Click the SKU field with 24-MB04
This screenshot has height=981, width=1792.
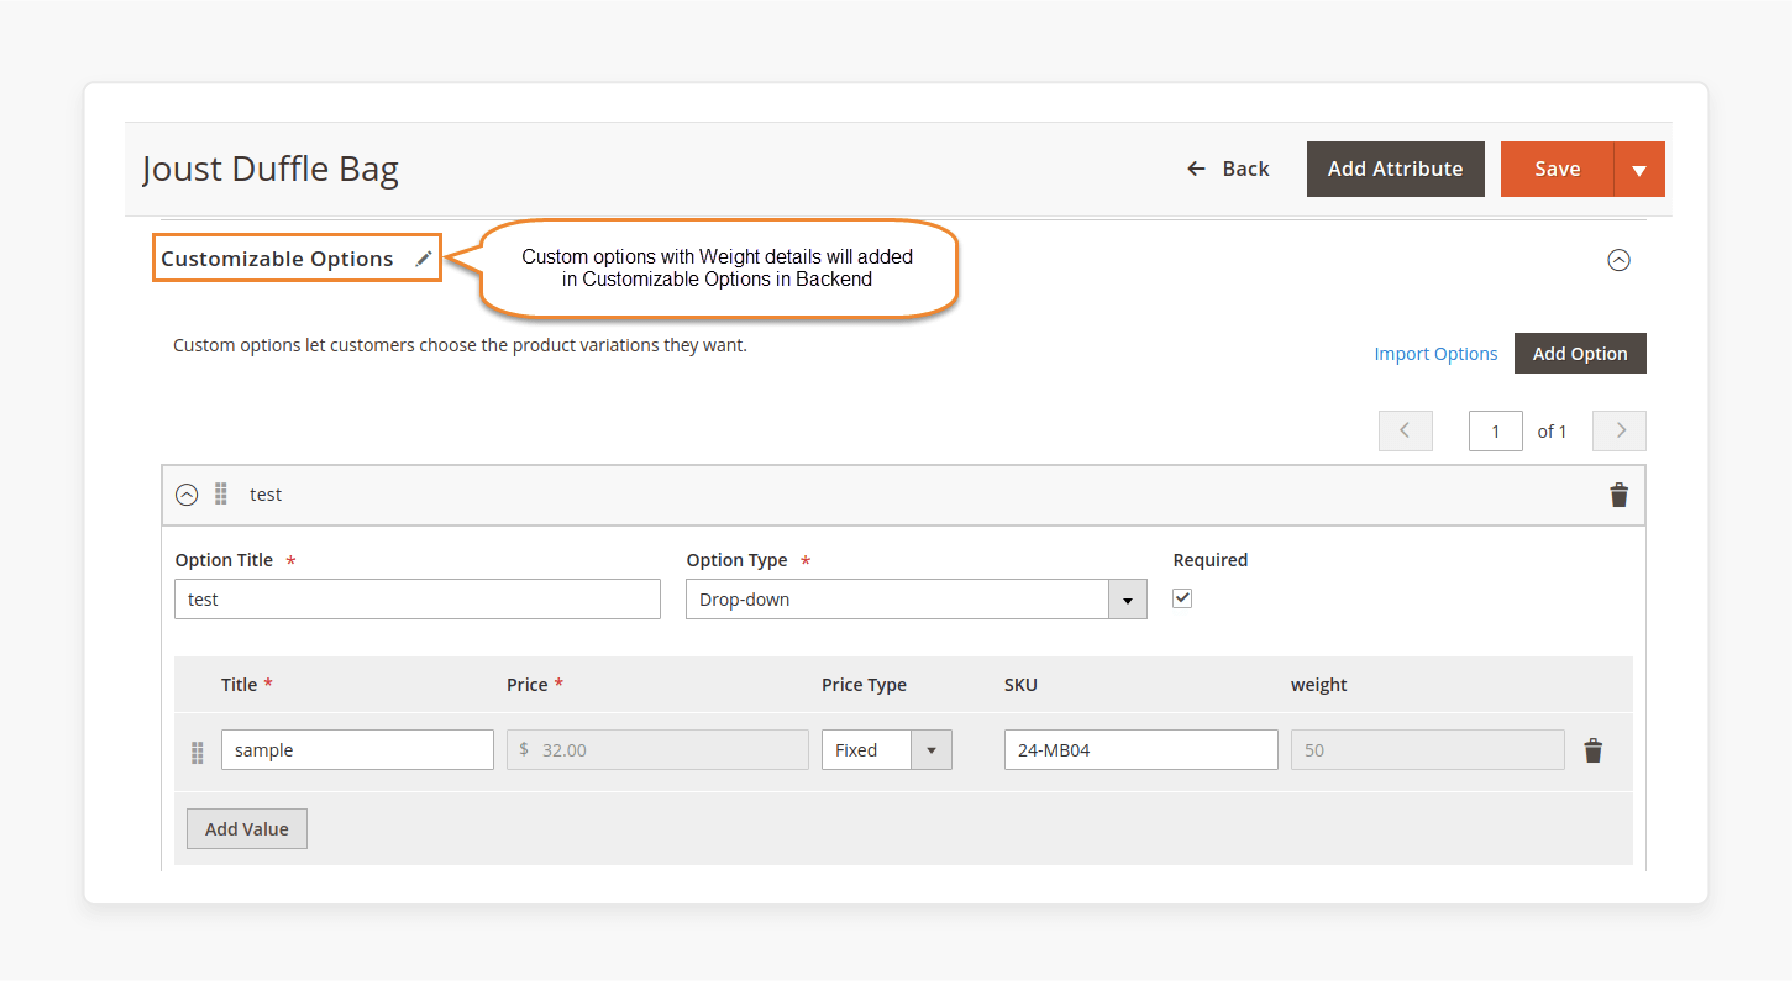(1141, 750)
